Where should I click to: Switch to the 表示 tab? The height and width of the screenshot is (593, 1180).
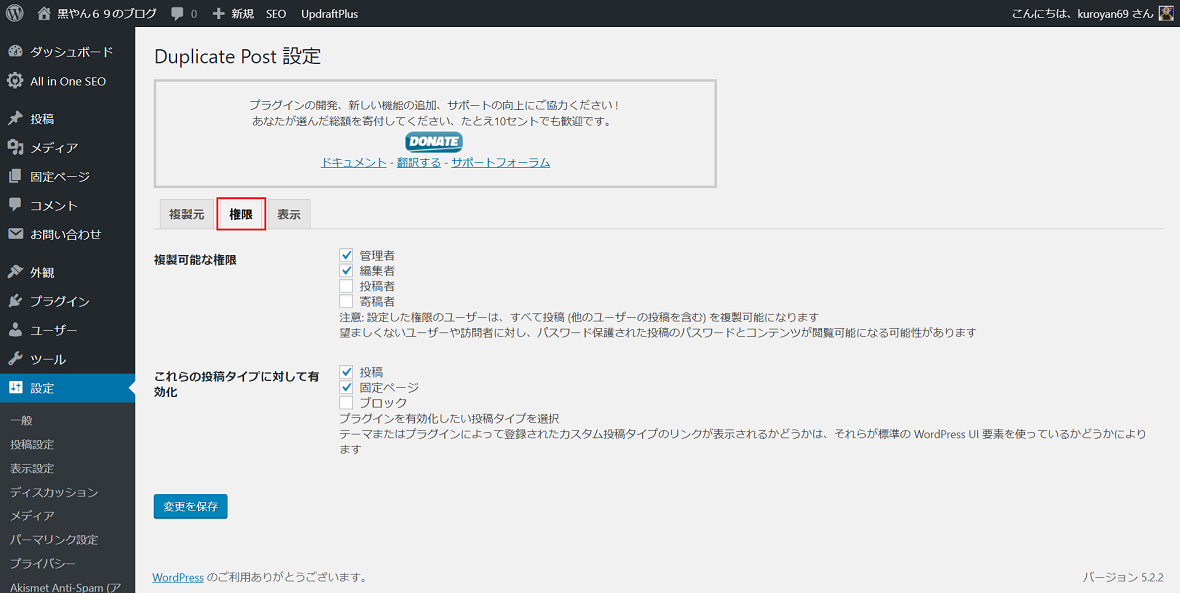289,214
